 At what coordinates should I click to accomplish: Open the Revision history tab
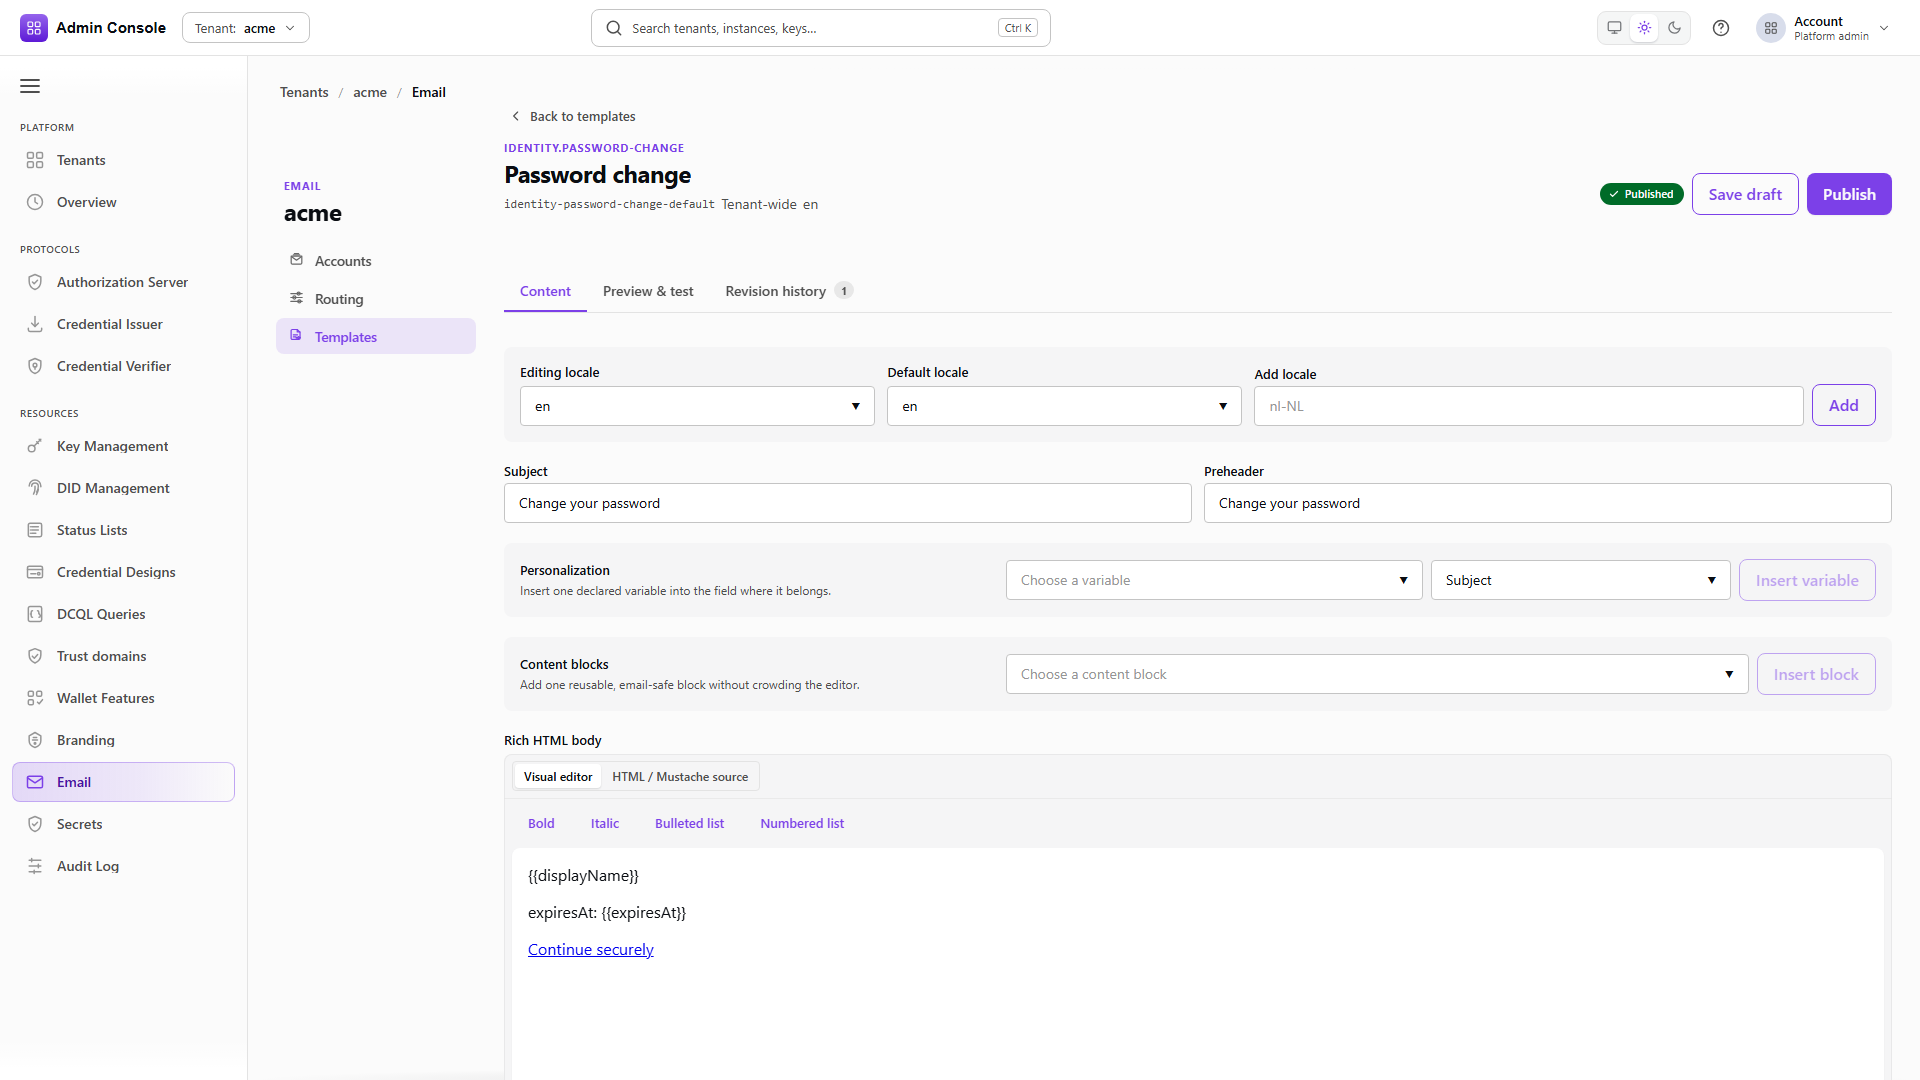(x=789, y=291)
